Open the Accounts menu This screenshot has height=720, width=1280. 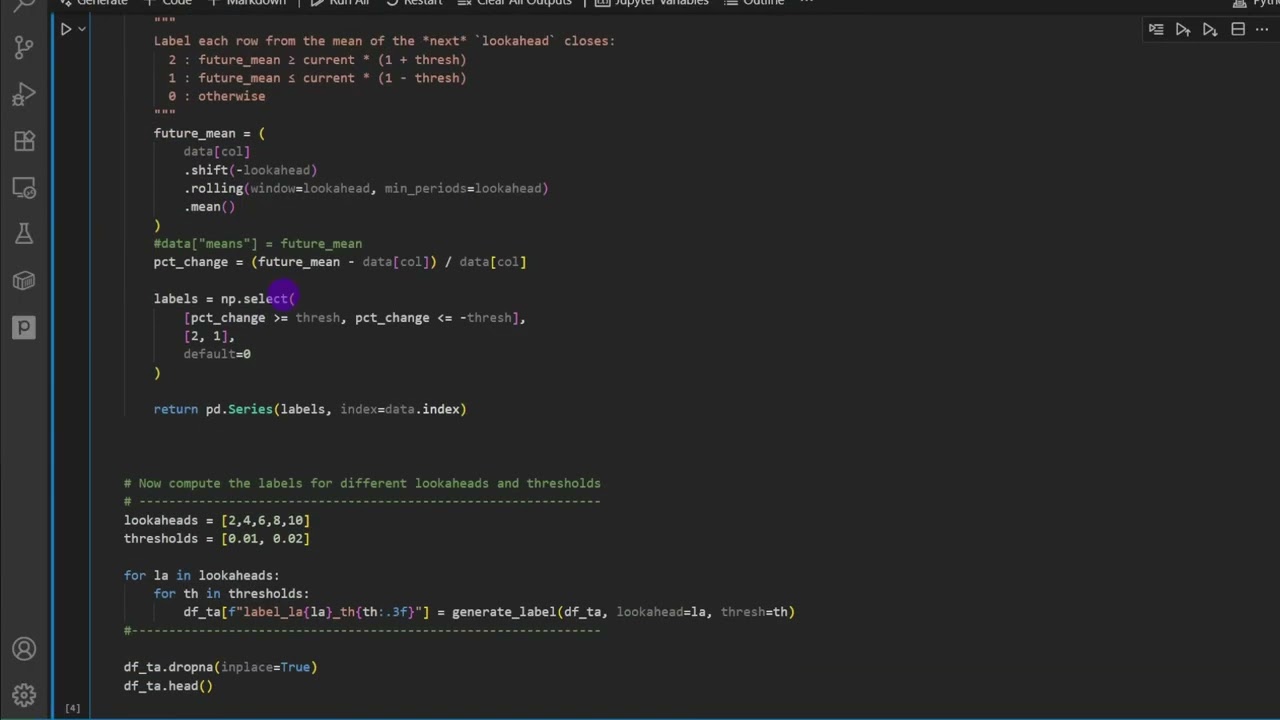point(24,650)
